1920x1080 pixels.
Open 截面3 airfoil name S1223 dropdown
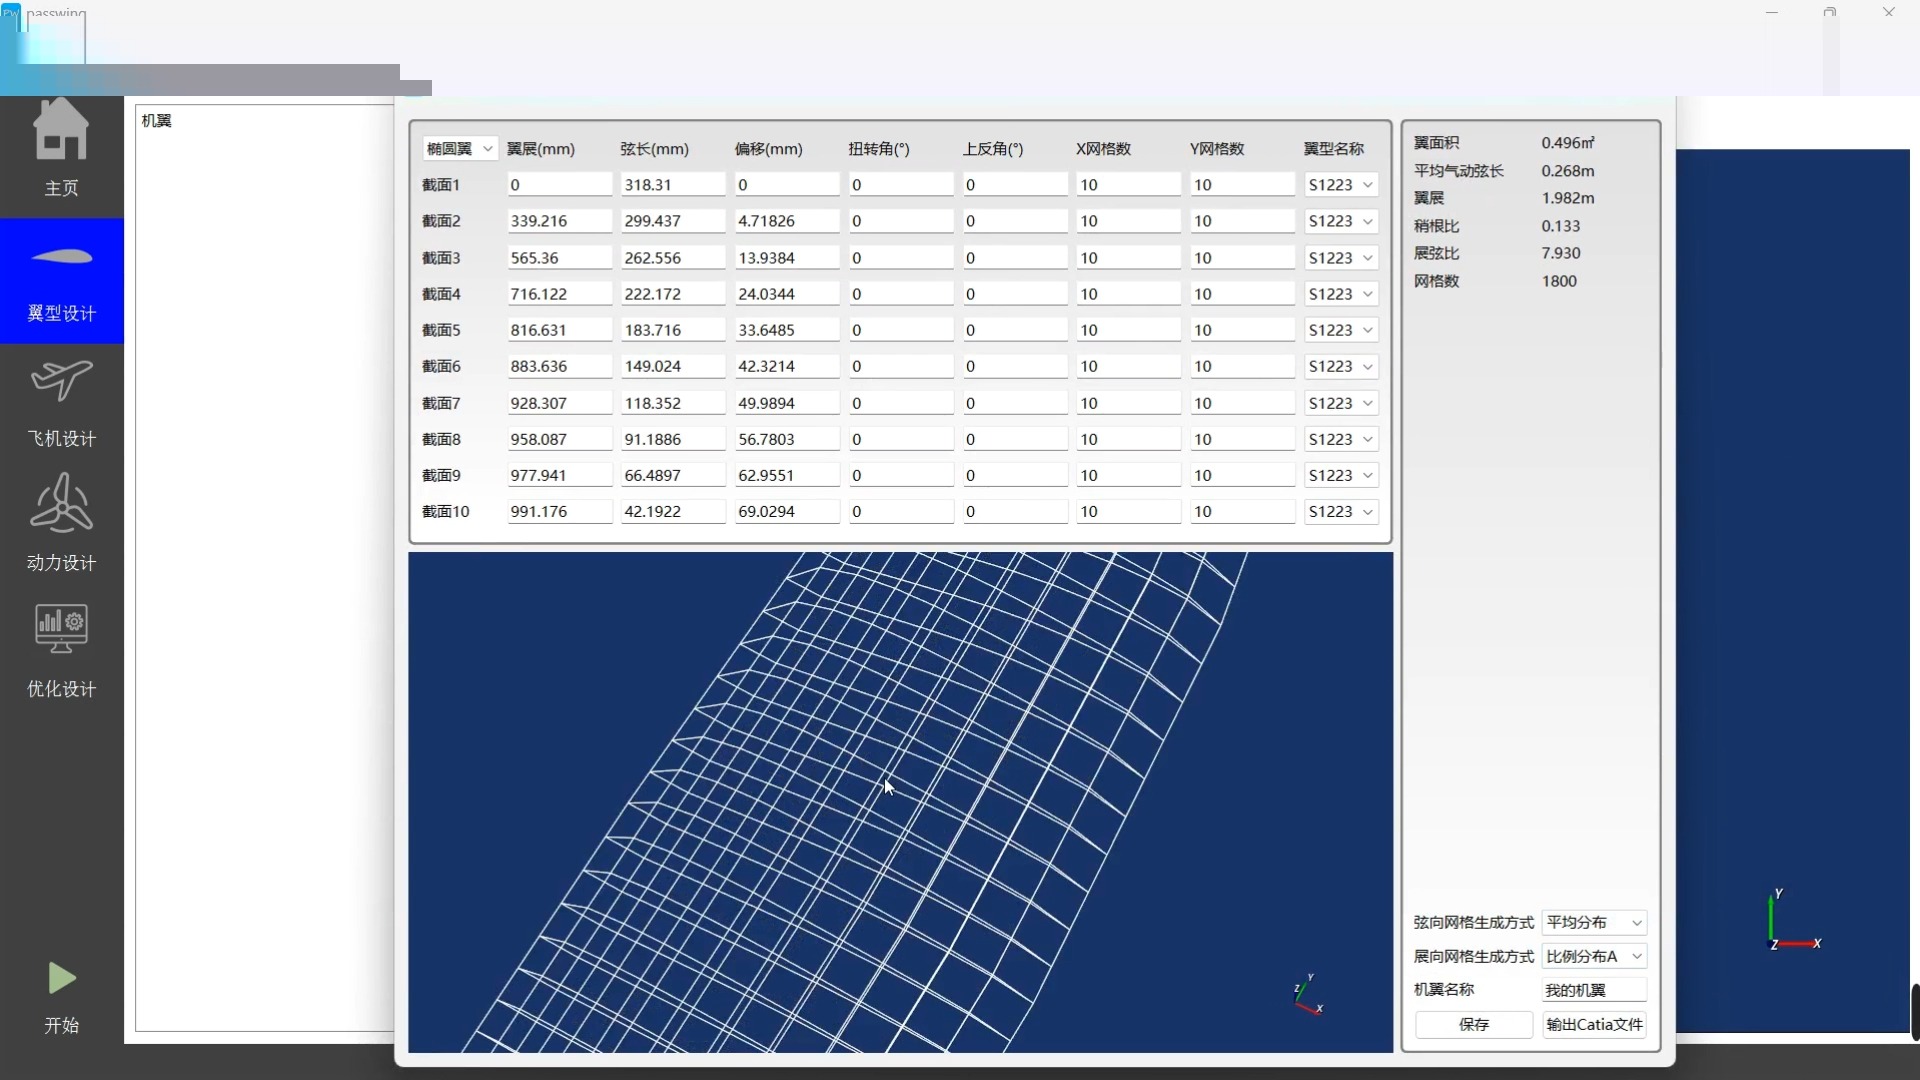click(1340, 258)
